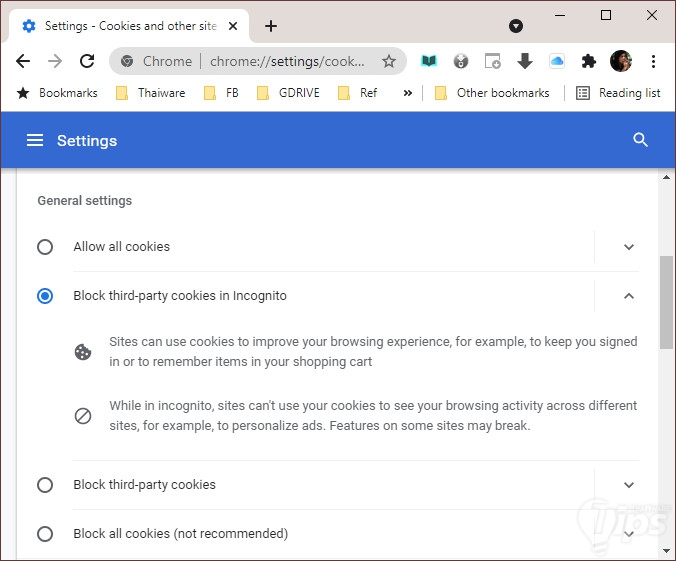This screenshot has width=676, height=561.
Task: Expand the Allow all cookies details chevron
Action: click(x=629, y=247)
